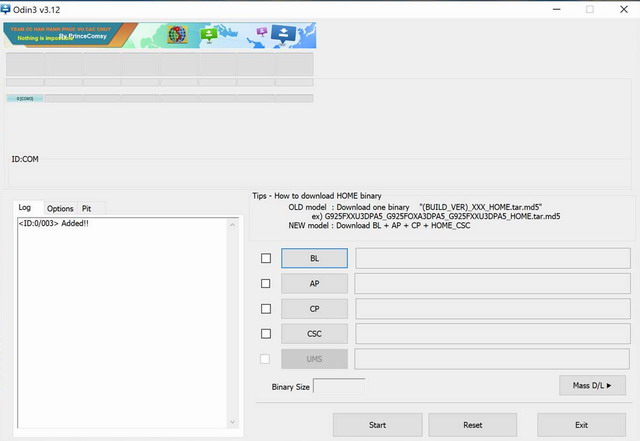Enable the BL checkbox
Screen dimensions: 640x441
(266, 258)
